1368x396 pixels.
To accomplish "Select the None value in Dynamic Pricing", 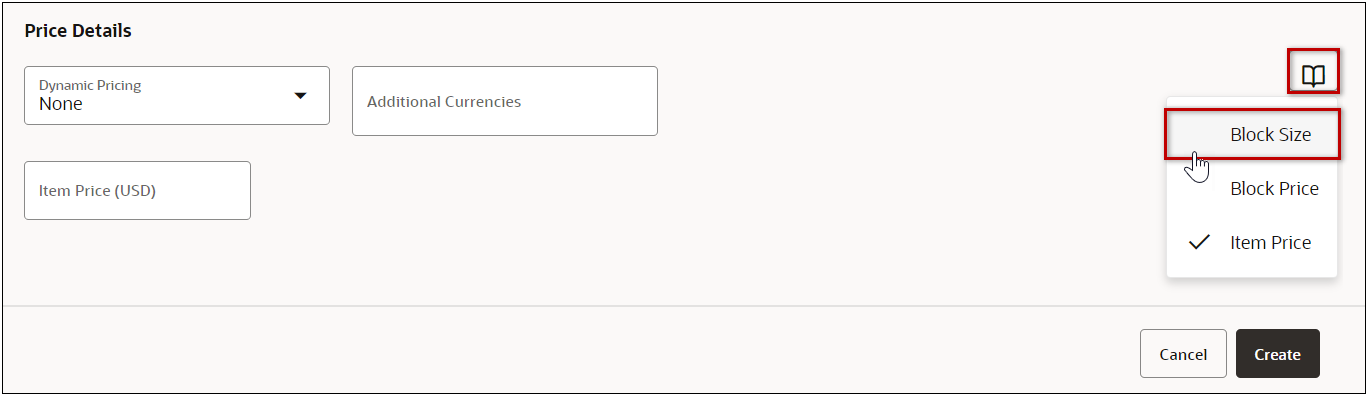I will tap(61, 104).
